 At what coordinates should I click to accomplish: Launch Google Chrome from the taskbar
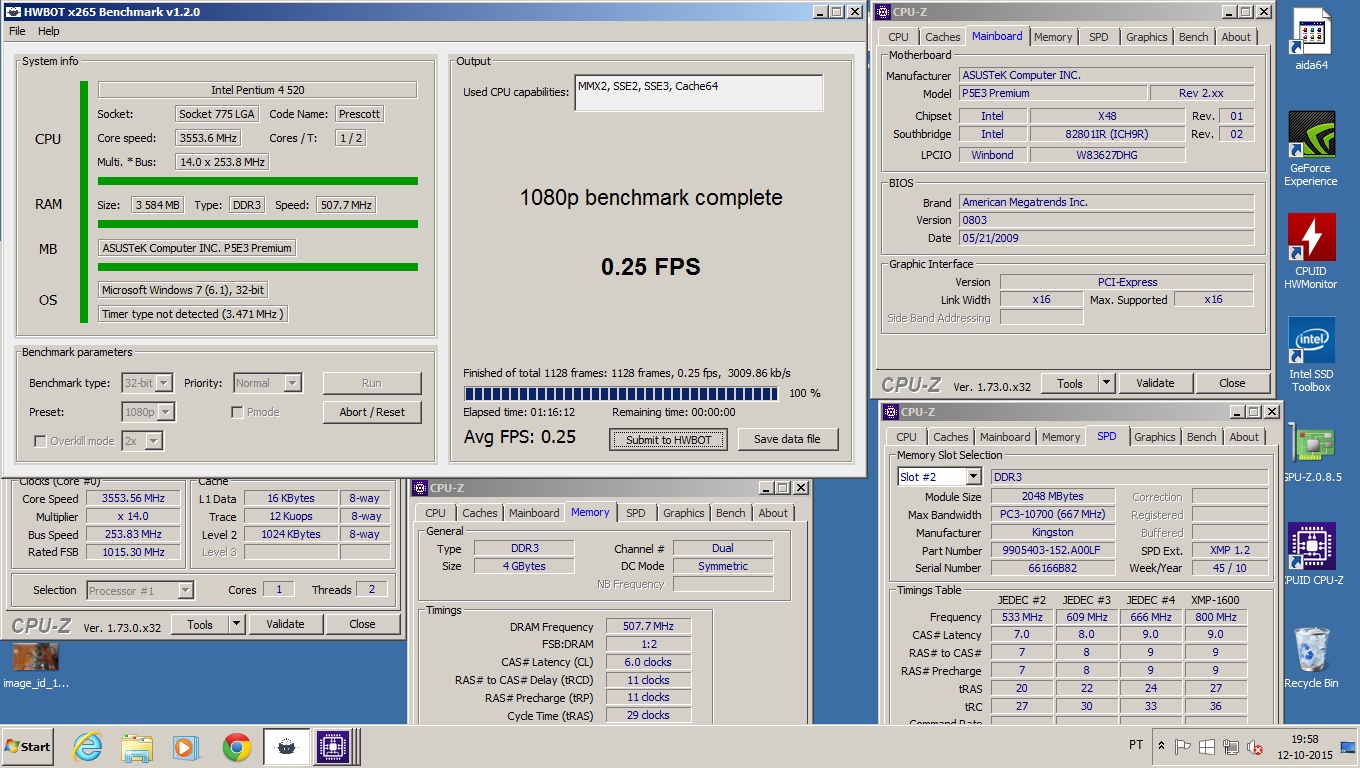click(237, 746)
